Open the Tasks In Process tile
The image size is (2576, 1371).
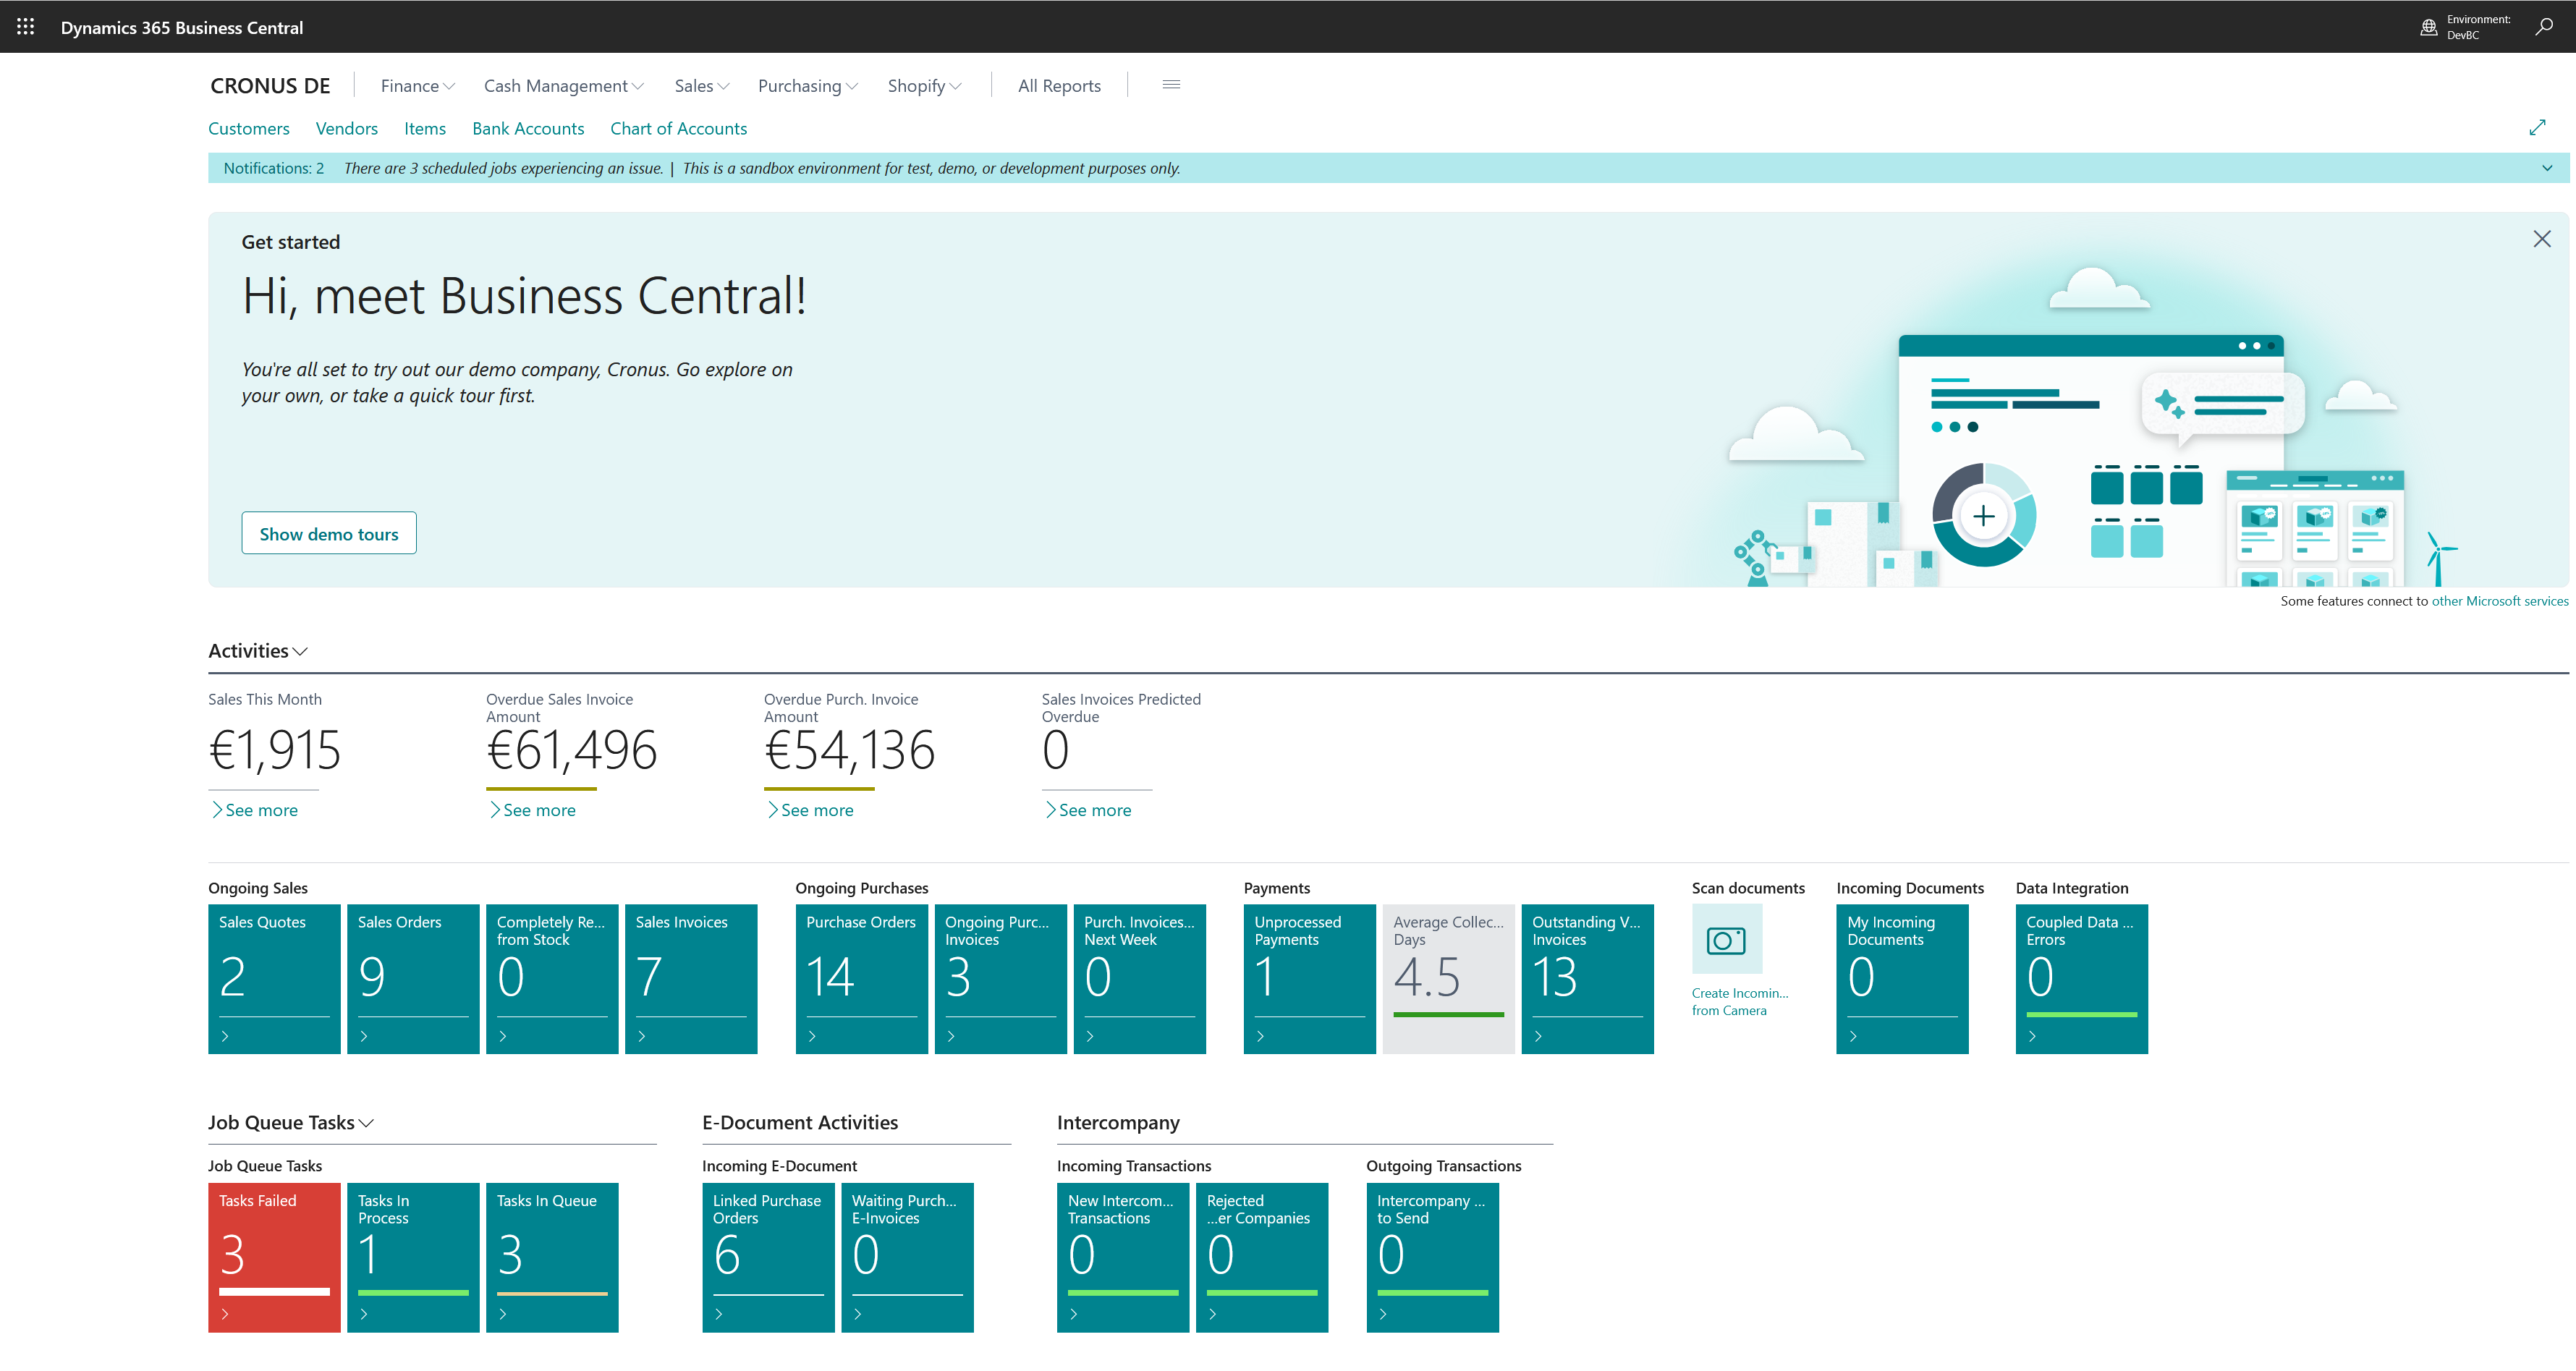pos(413,1257)
